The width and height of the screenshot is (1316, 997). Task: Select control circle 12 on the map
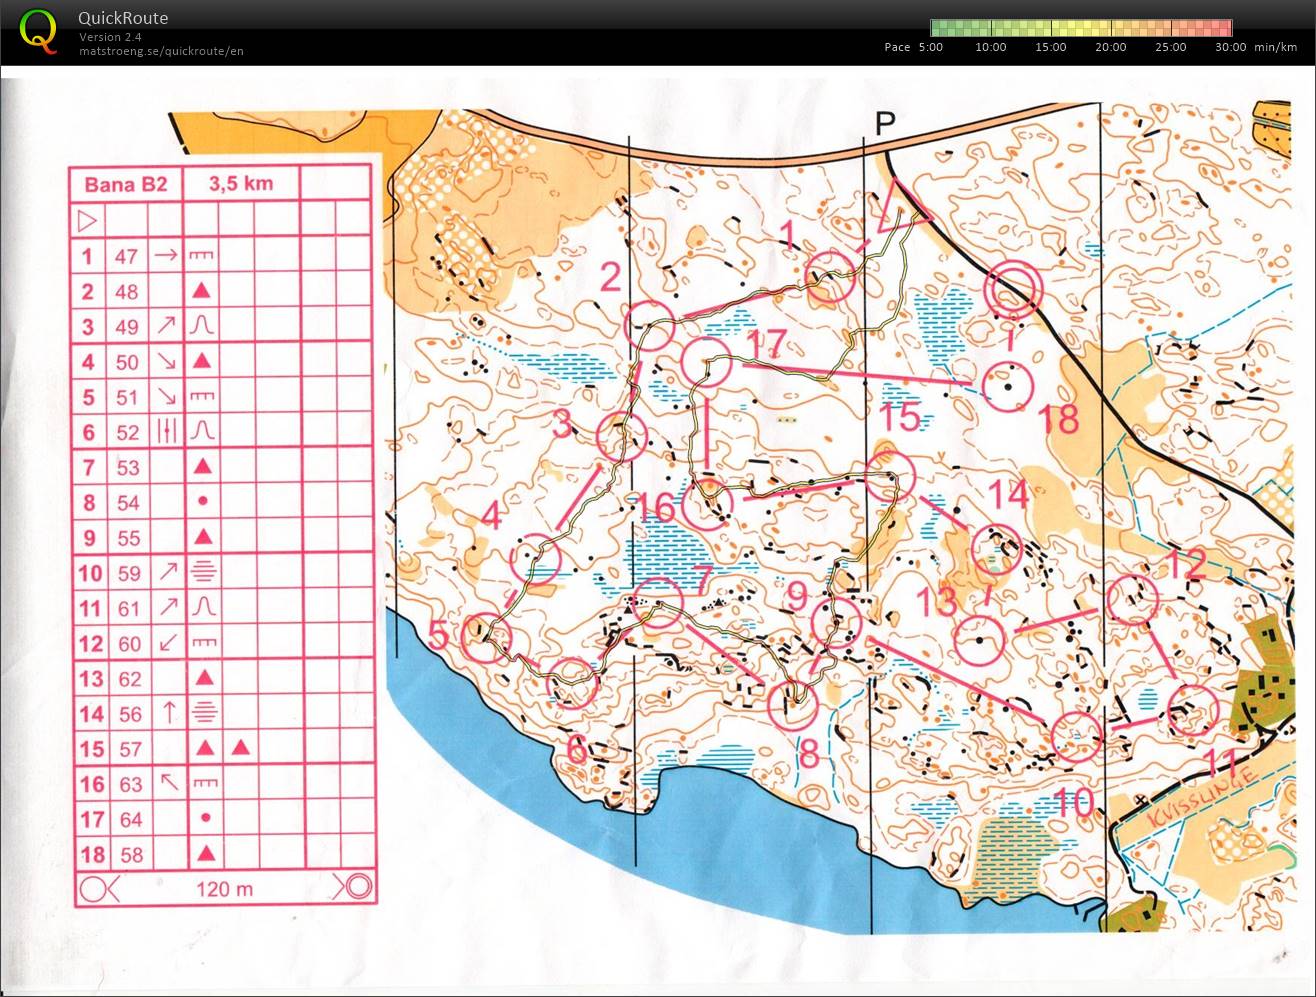point(1132,600)
